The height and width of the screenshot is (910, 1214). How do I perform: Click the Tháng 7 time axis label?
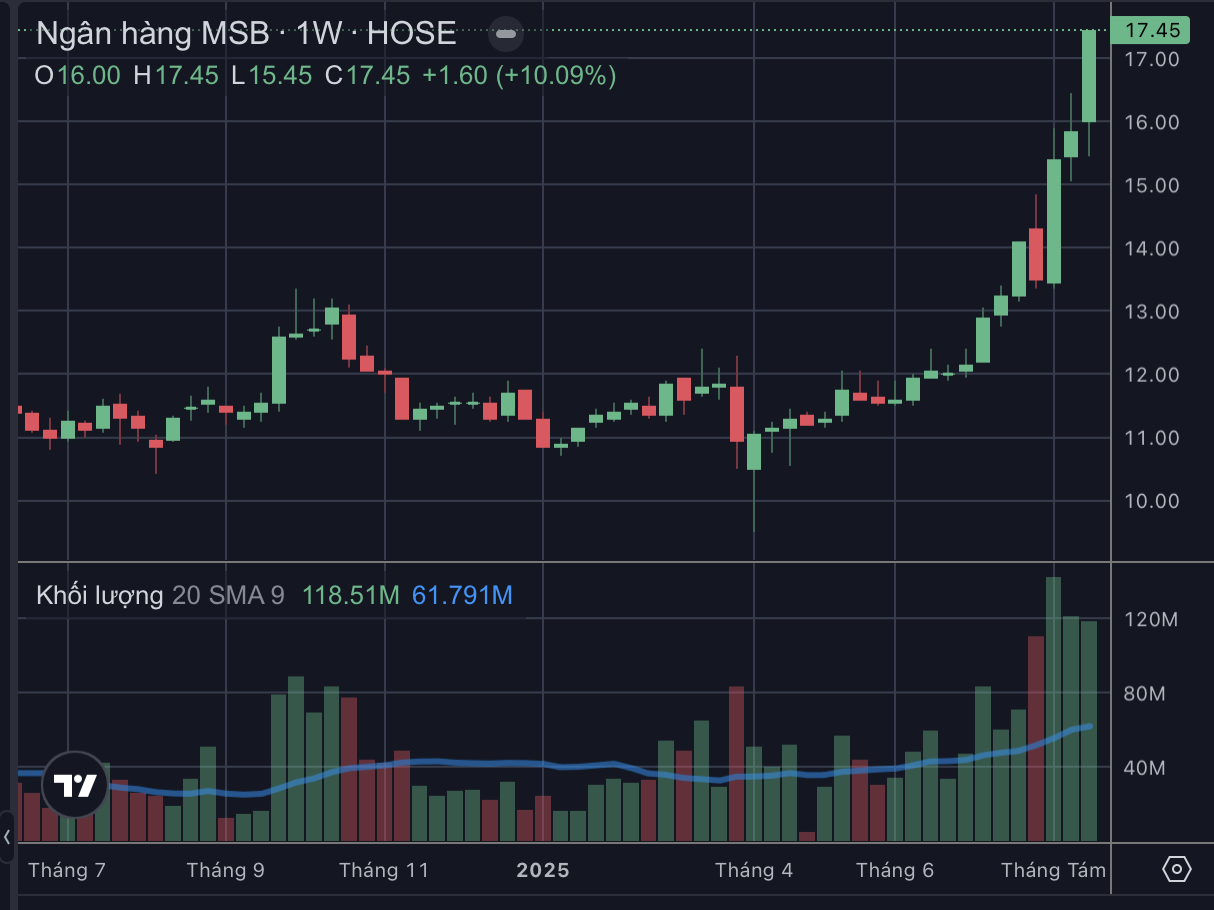coord(67,870)
